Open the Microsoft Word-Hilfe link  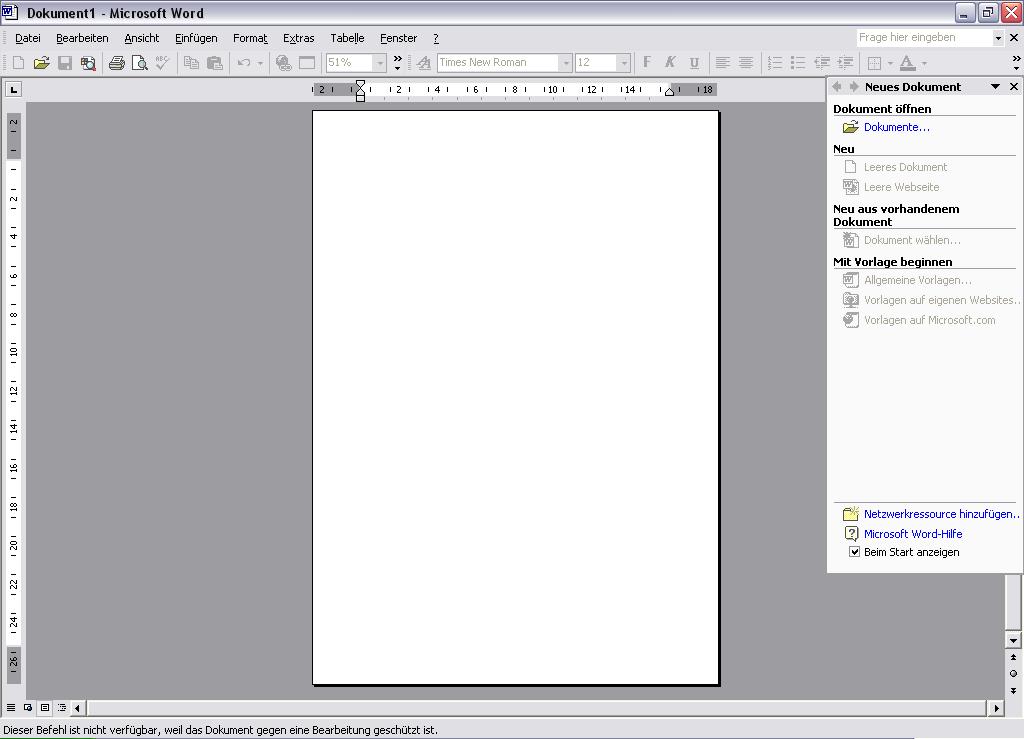pos(913,534)
